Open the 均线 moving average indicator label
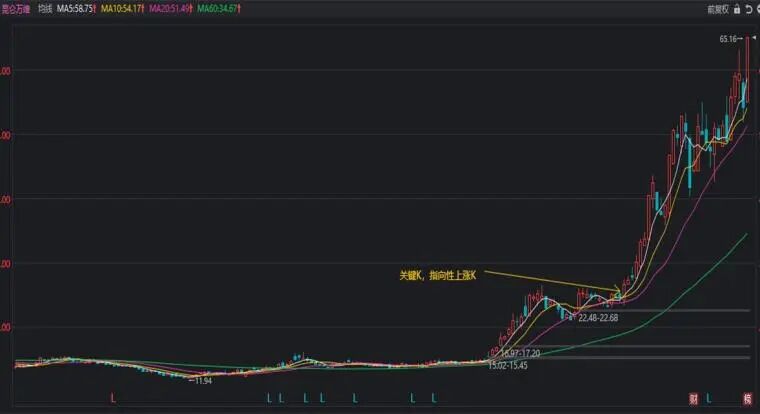Screen dimensions: 760x414 [x=45, y=9]
